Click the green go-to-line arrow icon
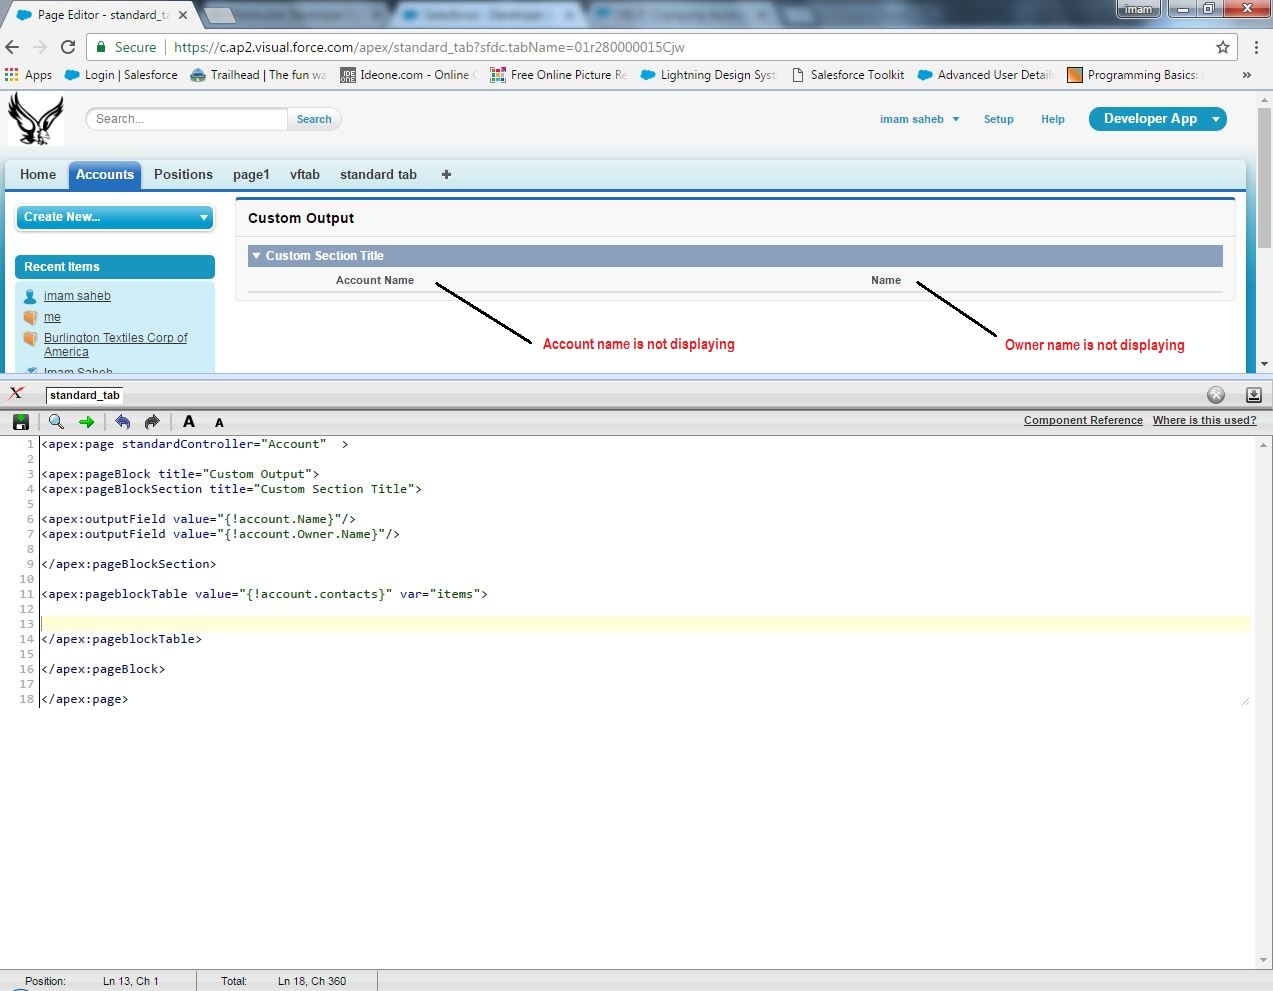The image size is (1273, 991). click(x=86, y=422)
